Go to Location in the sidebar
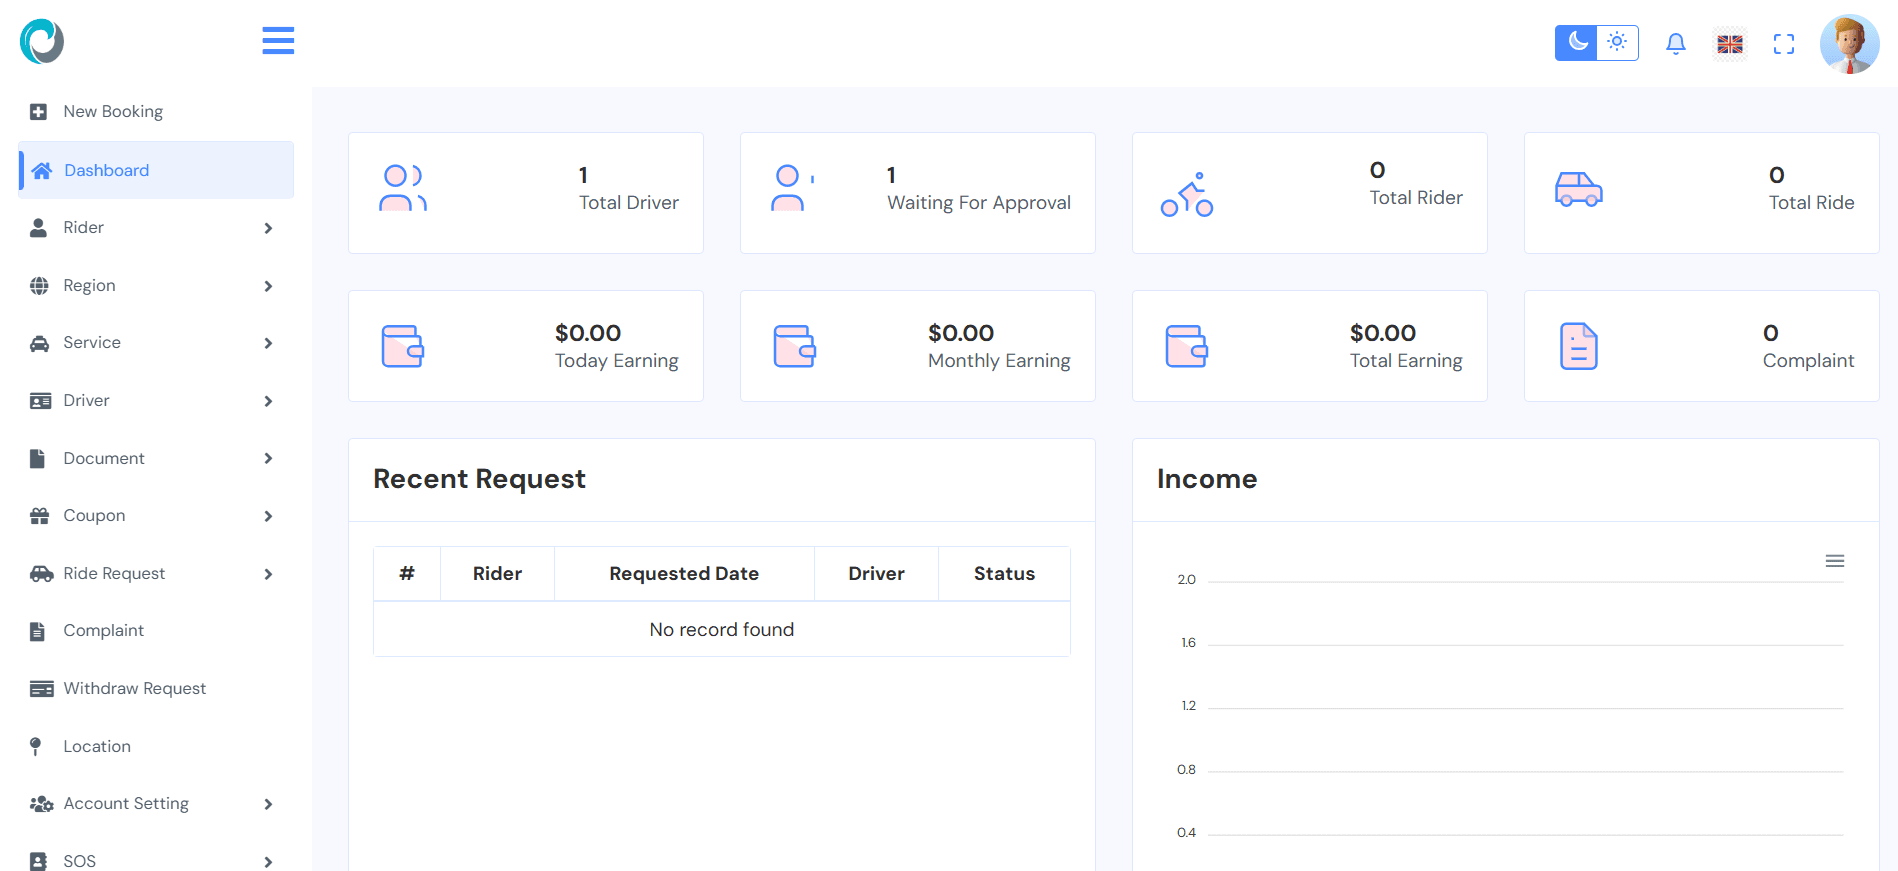 (97, 747)
